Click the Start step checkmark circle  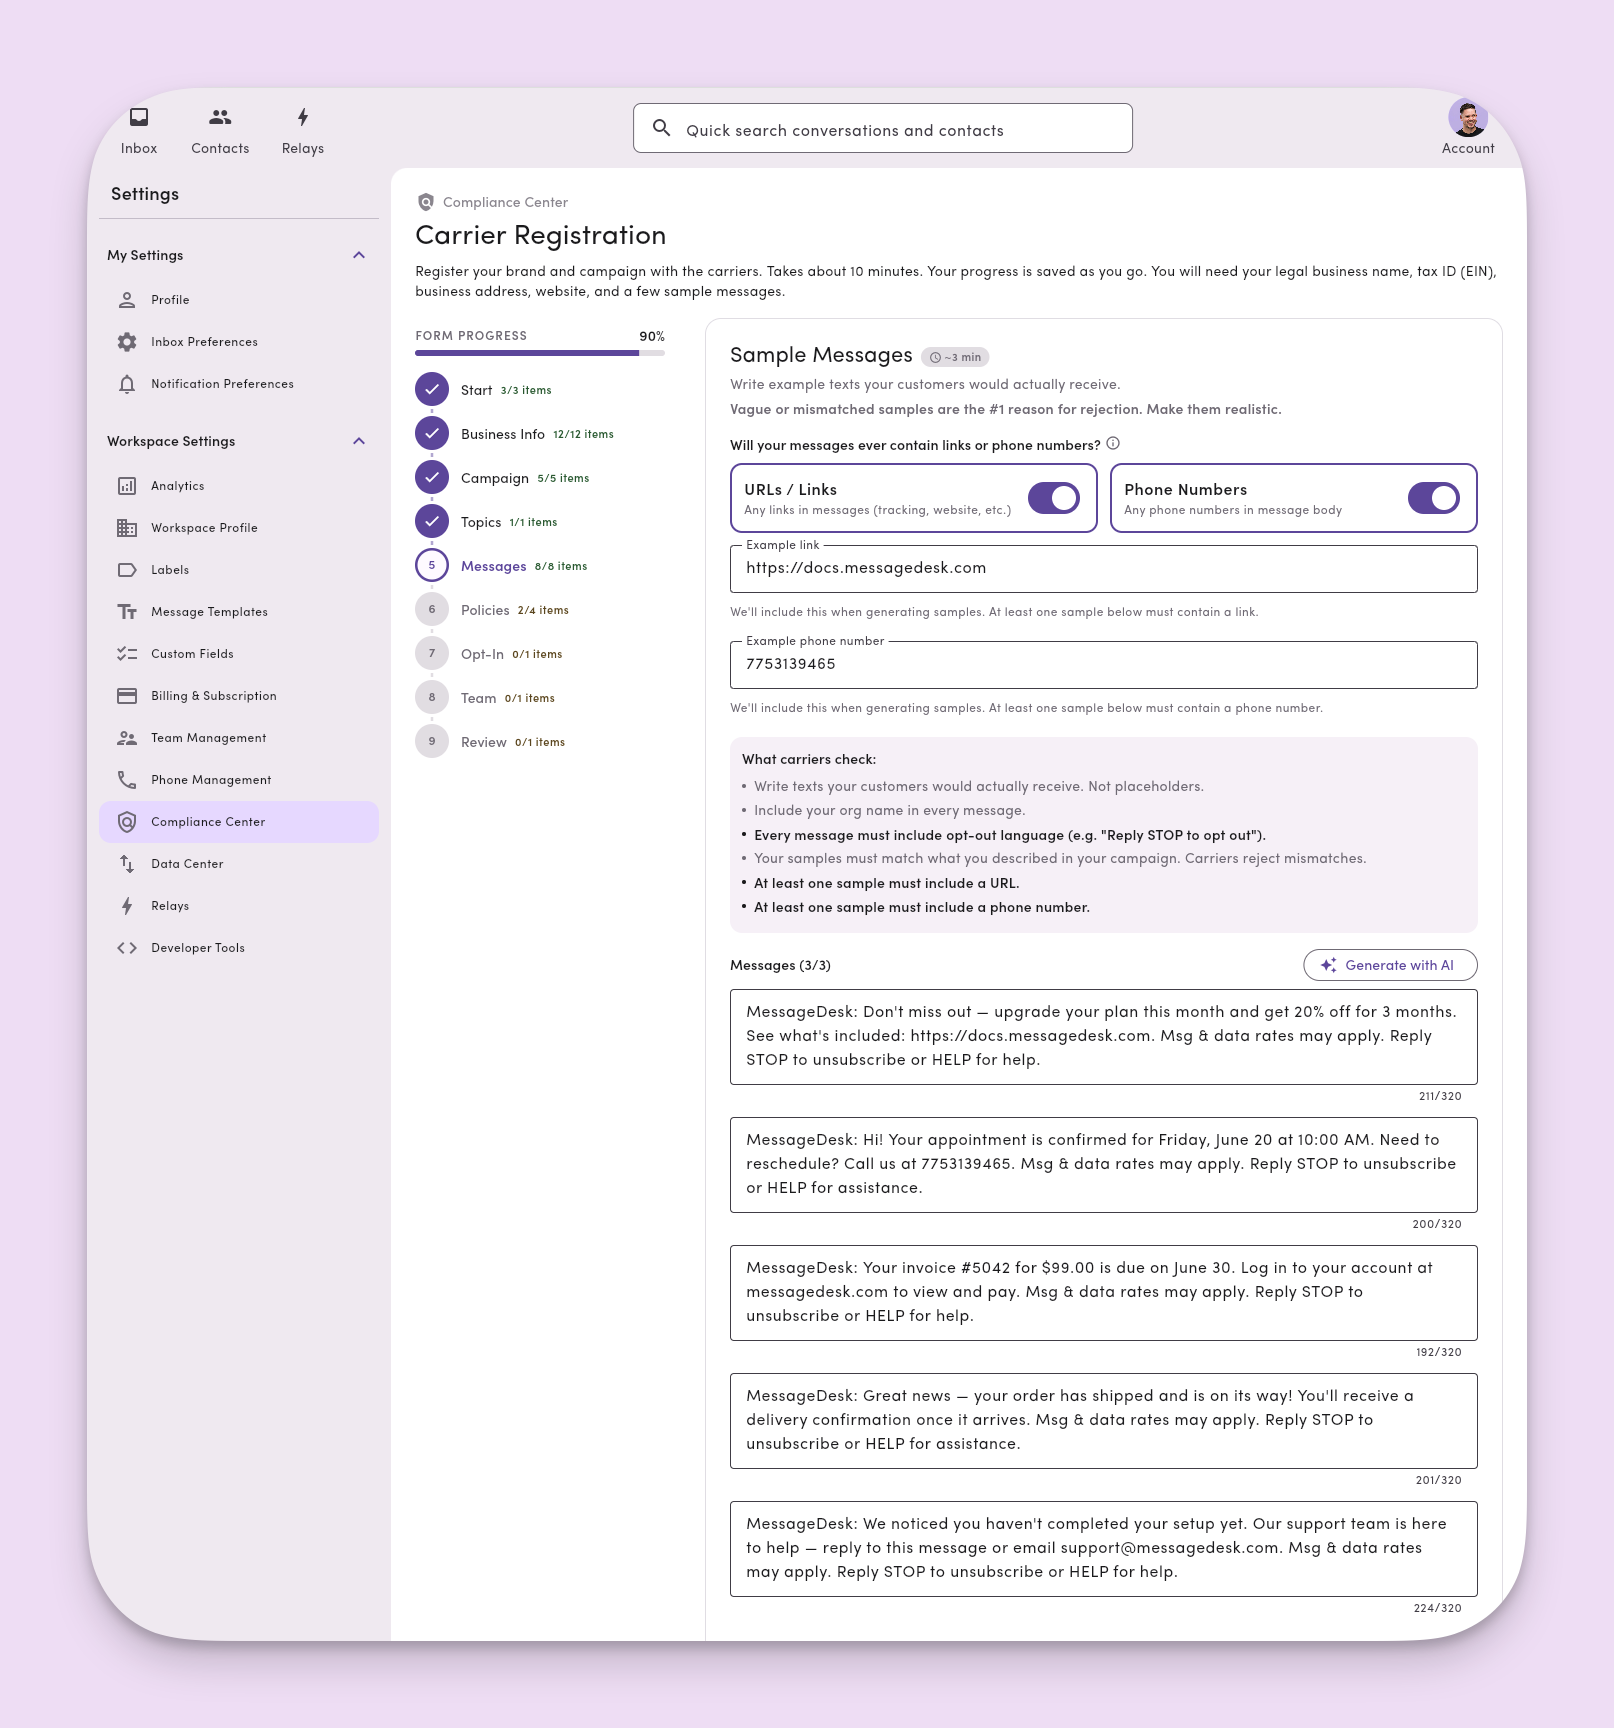tap(432, 389)
